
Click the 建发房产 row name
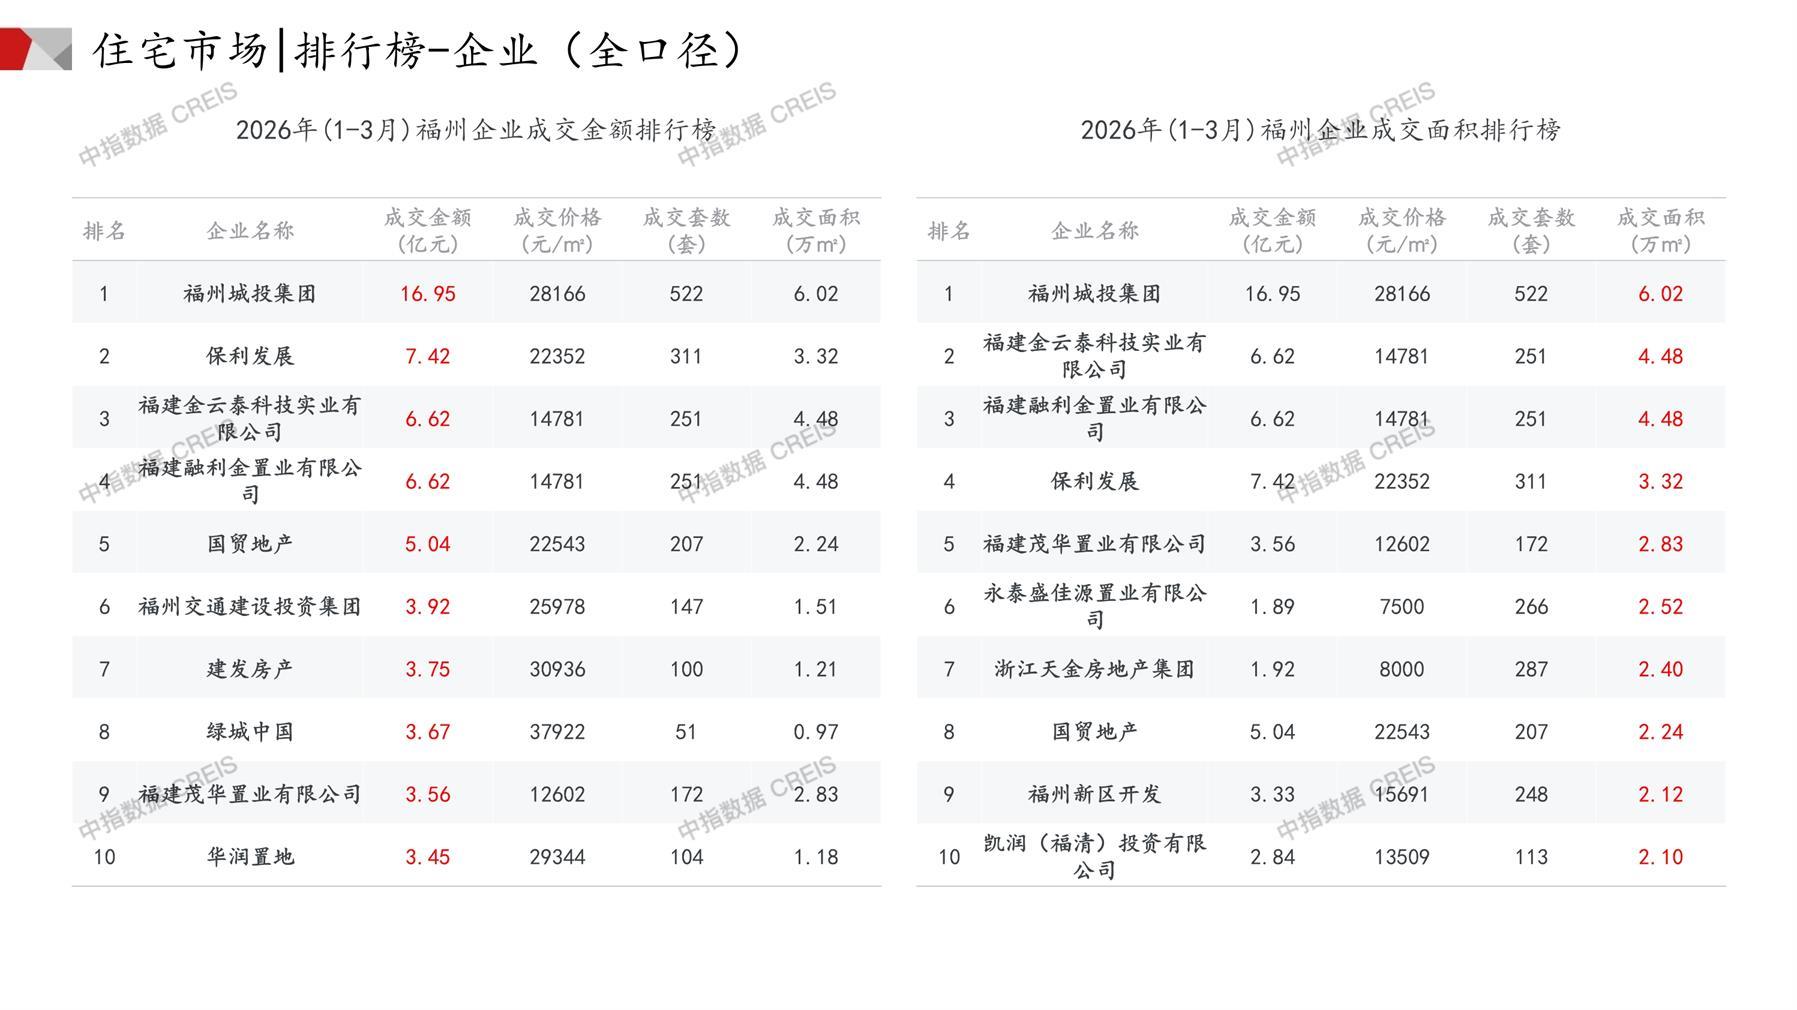tap(250, 669)
